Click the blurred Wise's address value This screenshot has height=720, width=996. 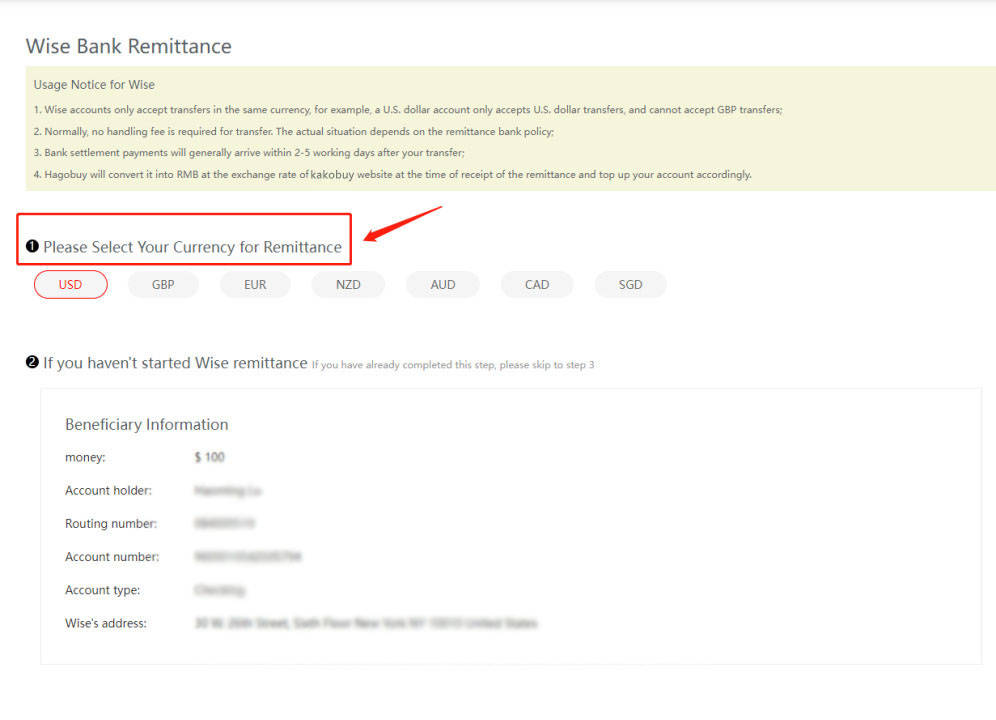[366, 623]
